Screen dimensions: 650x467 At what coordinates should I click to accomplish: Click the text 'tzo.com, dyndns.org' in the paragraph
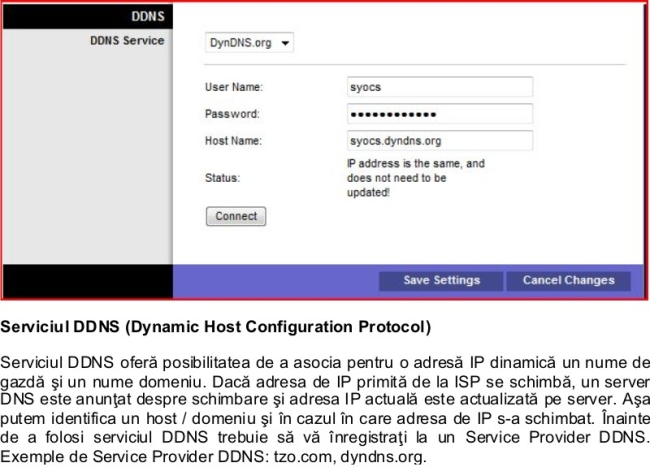click(x=350, y=457)
